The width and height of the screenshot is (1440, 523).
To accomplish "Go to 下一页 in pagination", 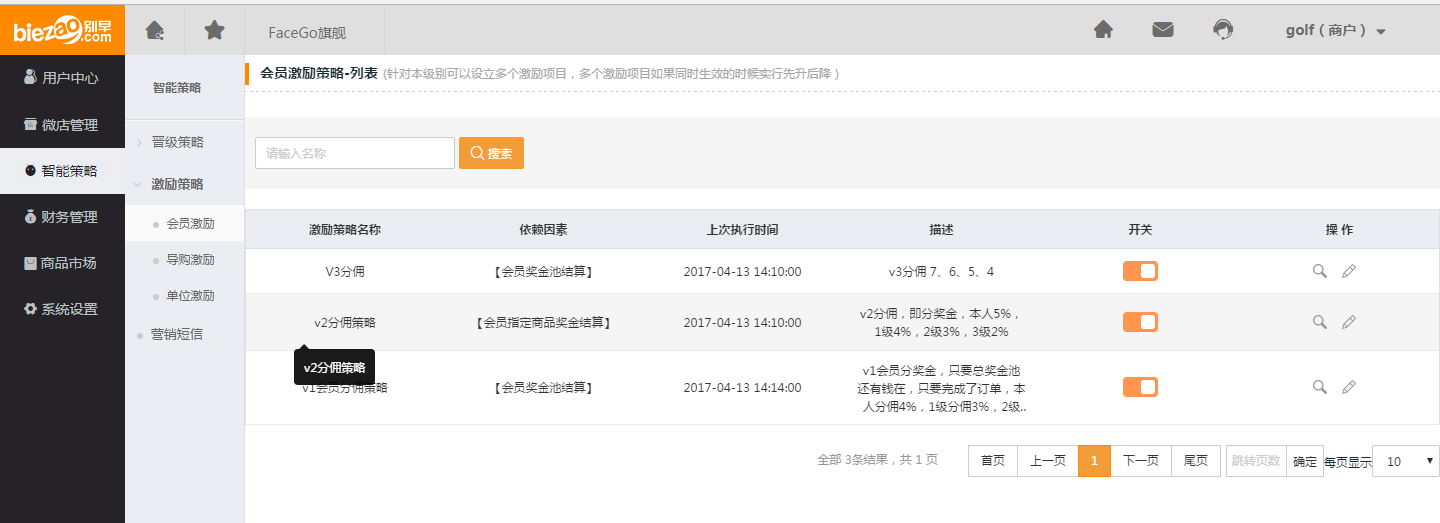I will click(1140, 461).
